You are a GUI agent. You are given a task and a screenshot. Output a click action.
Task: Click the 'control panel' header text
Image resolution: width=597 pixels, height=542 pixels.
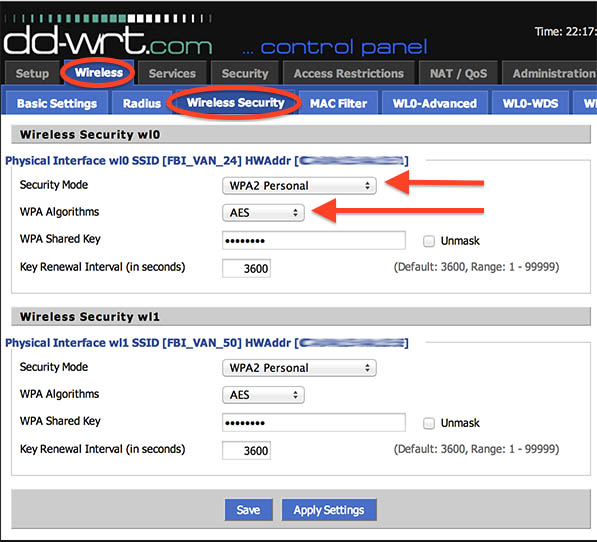coord(344,47)
